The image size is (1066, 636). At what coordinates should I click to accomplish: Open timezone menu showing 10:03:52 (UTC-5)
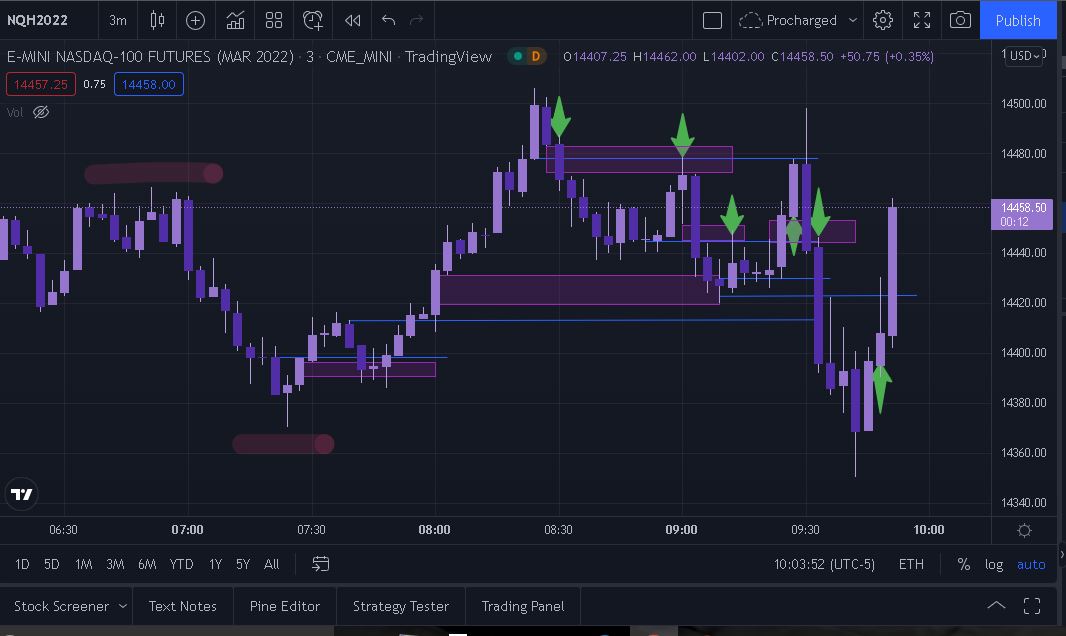pos(824,564)
